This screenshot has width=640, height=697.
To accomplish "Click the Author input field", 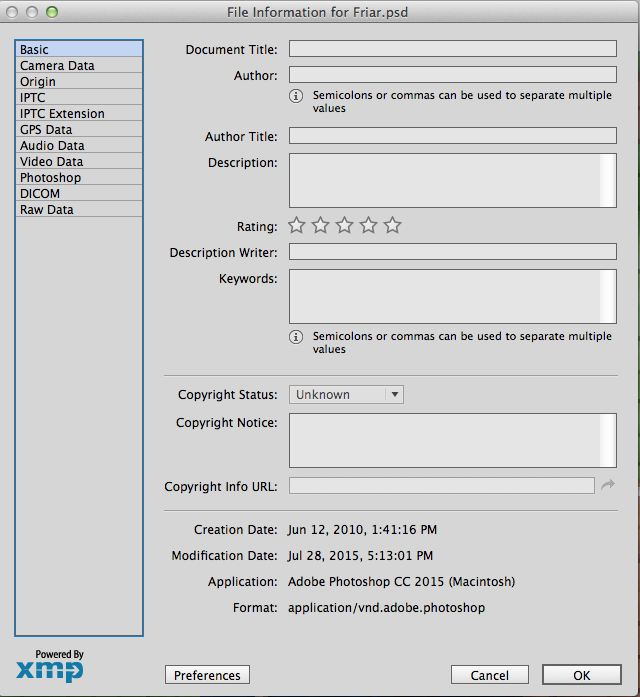I will [x=452, y=74].
